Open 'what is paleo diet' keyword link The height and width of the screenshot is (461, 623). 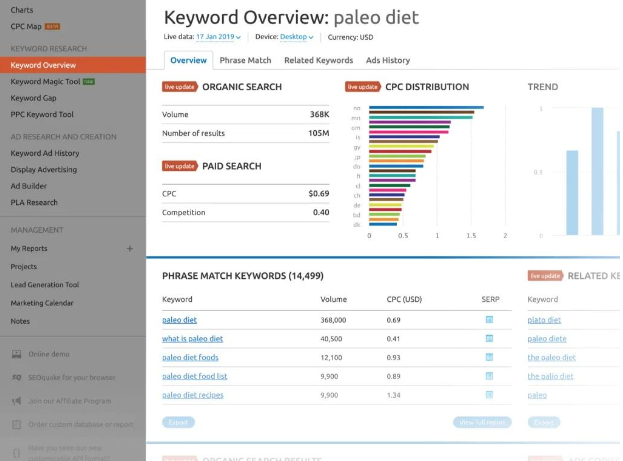(x=192, y=339)
